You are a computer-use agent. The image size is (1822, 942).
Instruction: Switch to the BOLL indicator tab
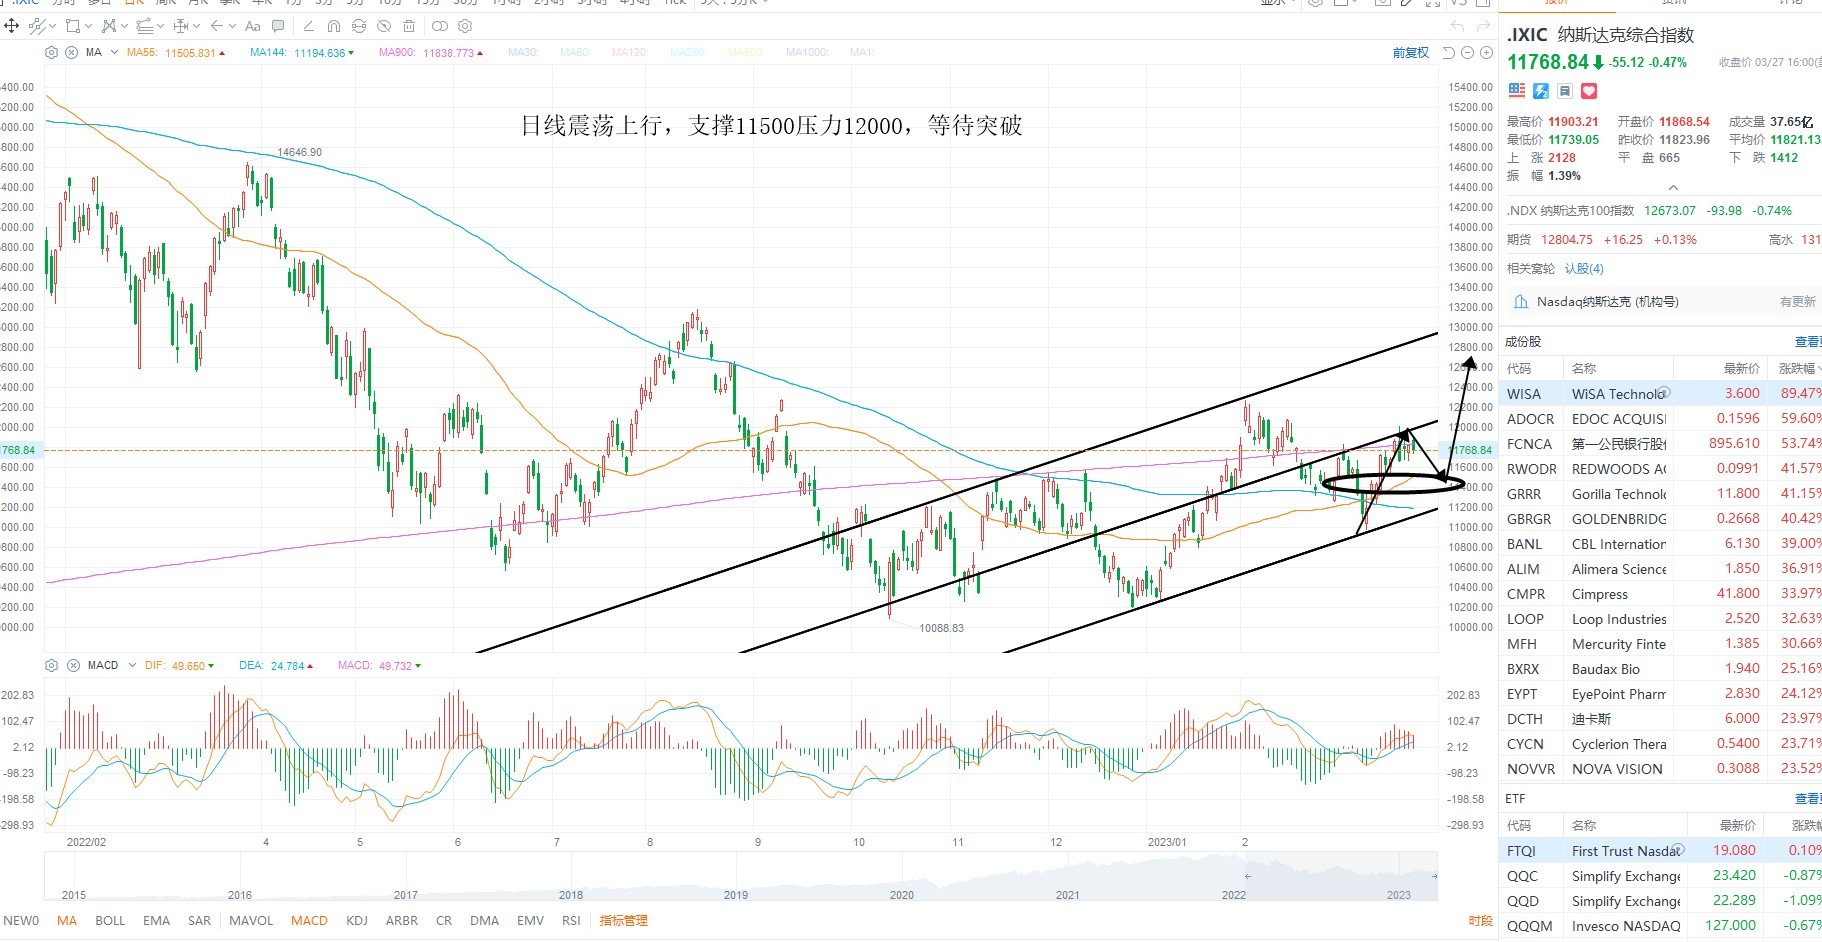[x=110, y=920]
